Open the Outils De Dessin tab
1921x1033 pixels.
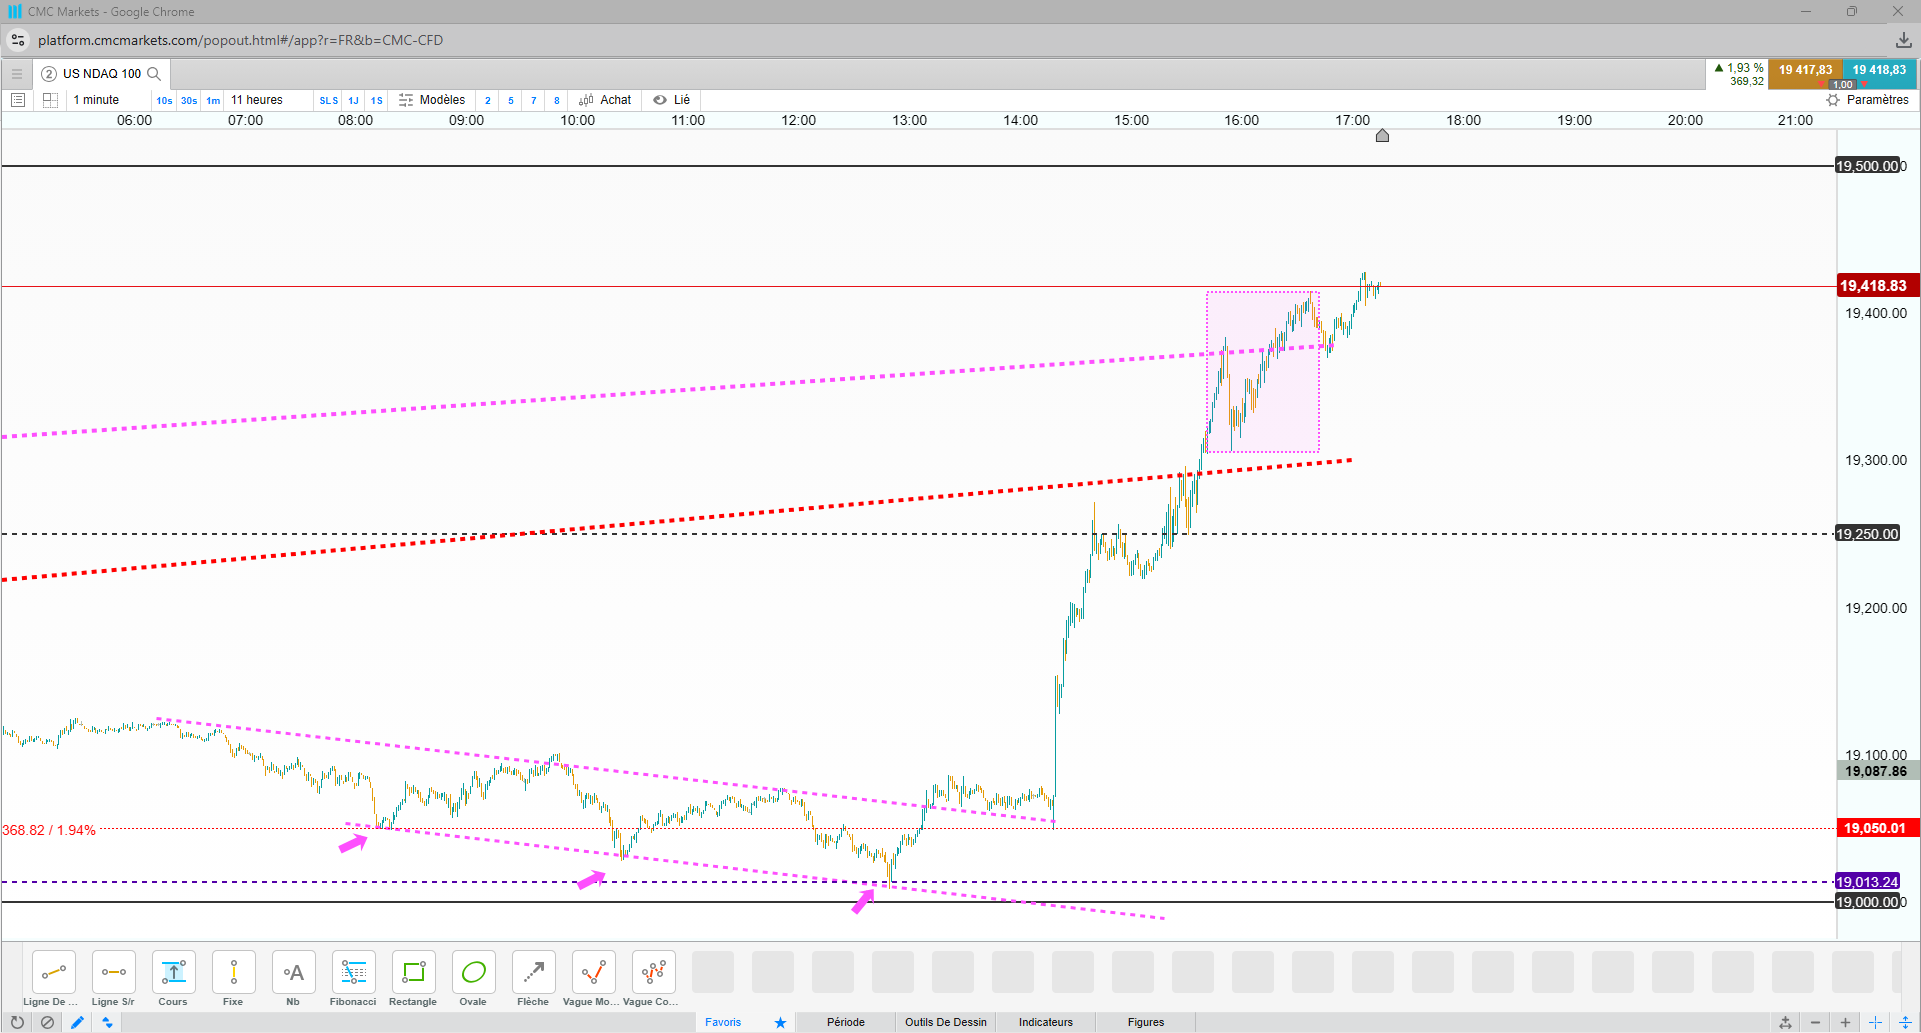(x=945, y=1022)
